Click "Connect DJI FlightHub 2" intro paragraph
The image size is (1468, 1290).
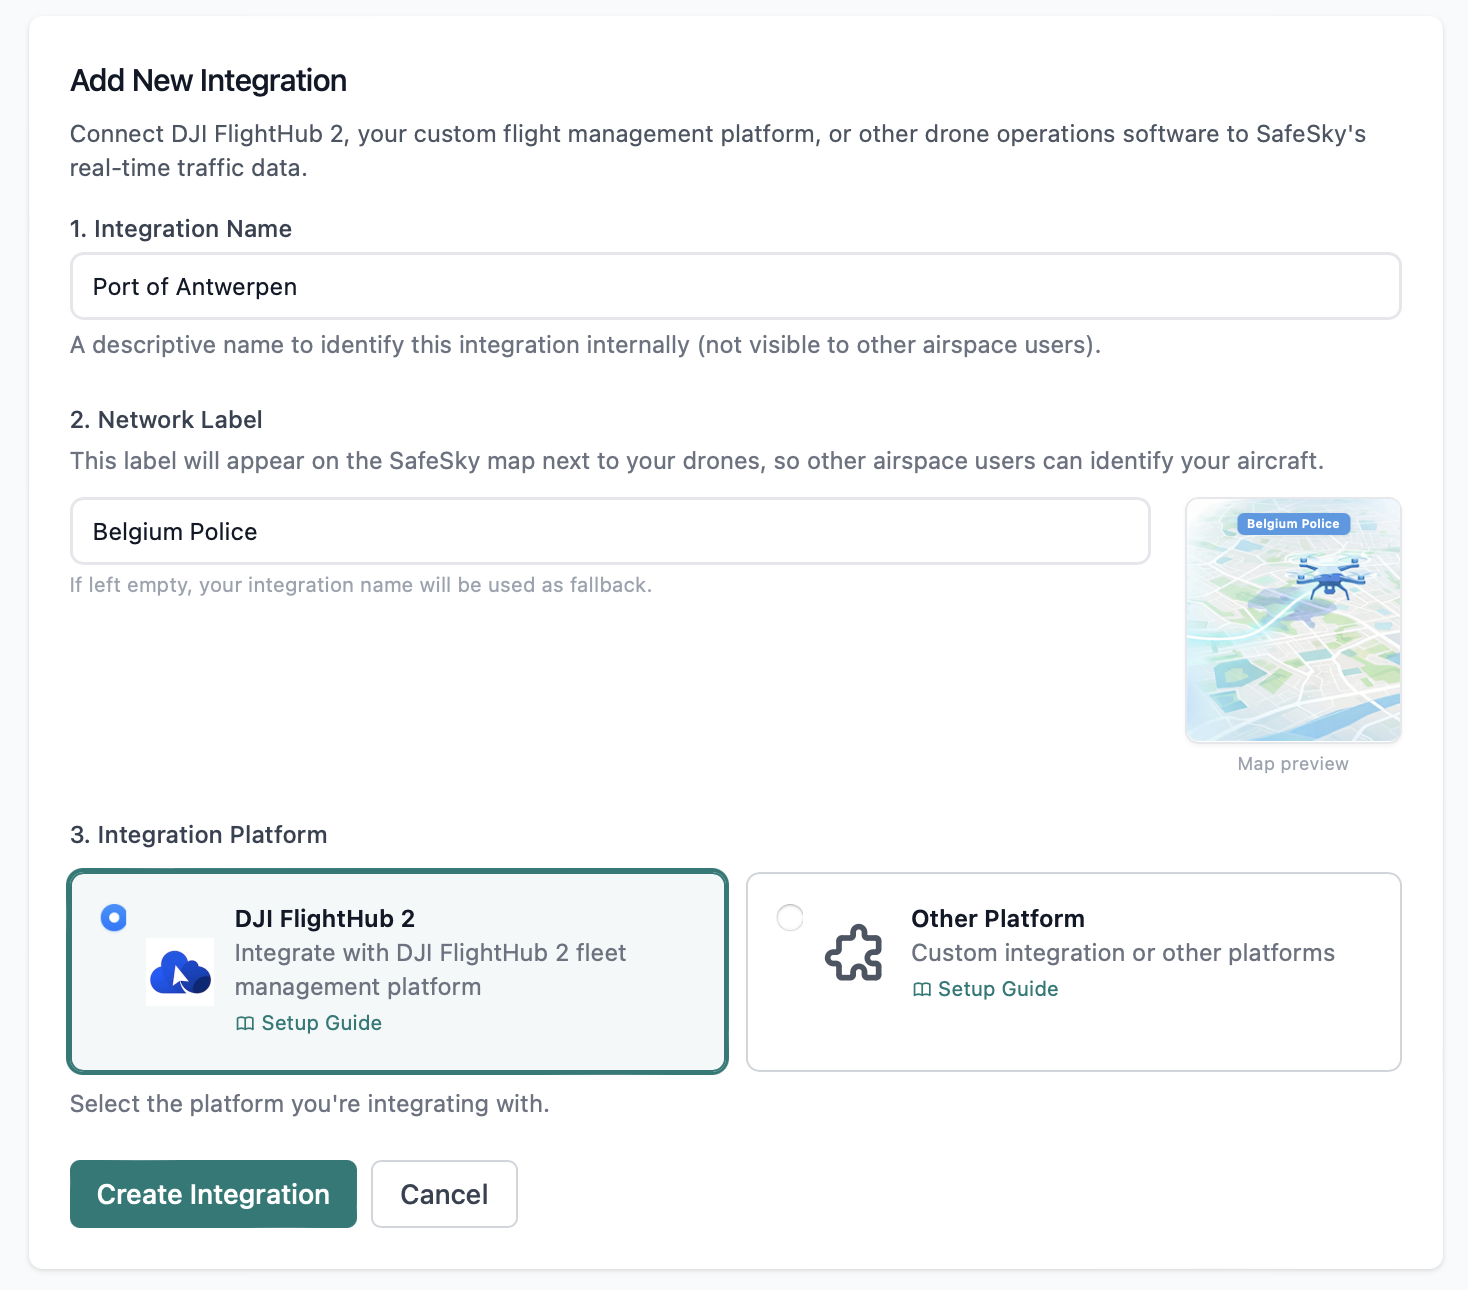(x=718, y=151)
